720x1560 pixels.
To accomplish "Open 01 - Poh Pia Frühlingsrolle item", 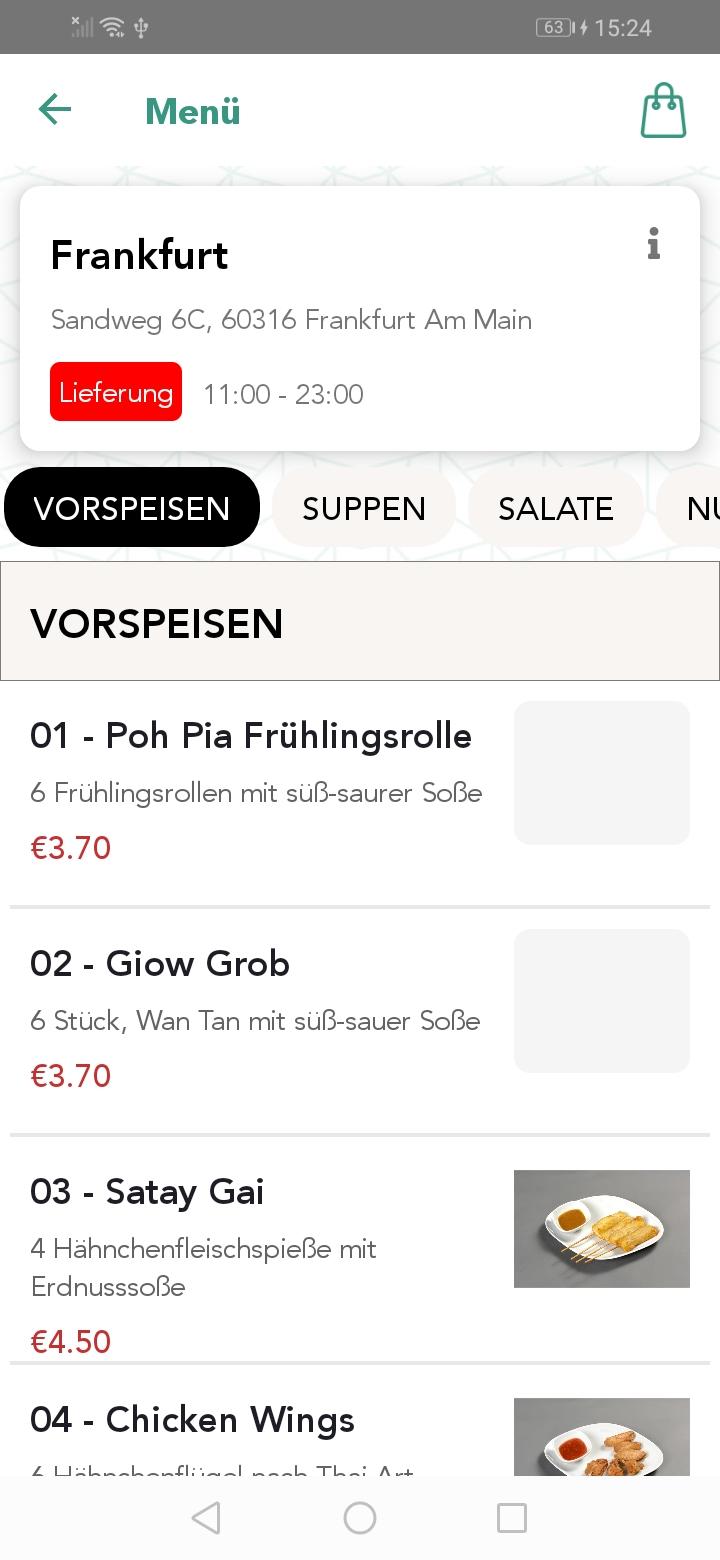I will (x=251, y=736).
